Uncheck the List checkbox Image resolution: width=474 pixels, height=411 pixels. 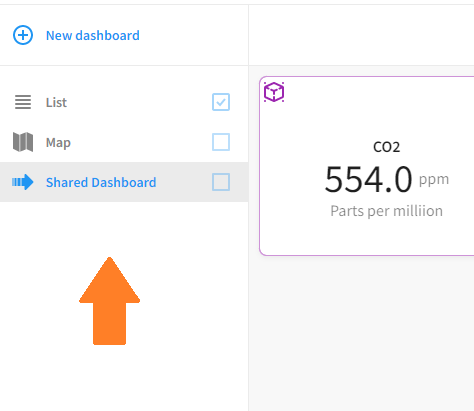221,102
